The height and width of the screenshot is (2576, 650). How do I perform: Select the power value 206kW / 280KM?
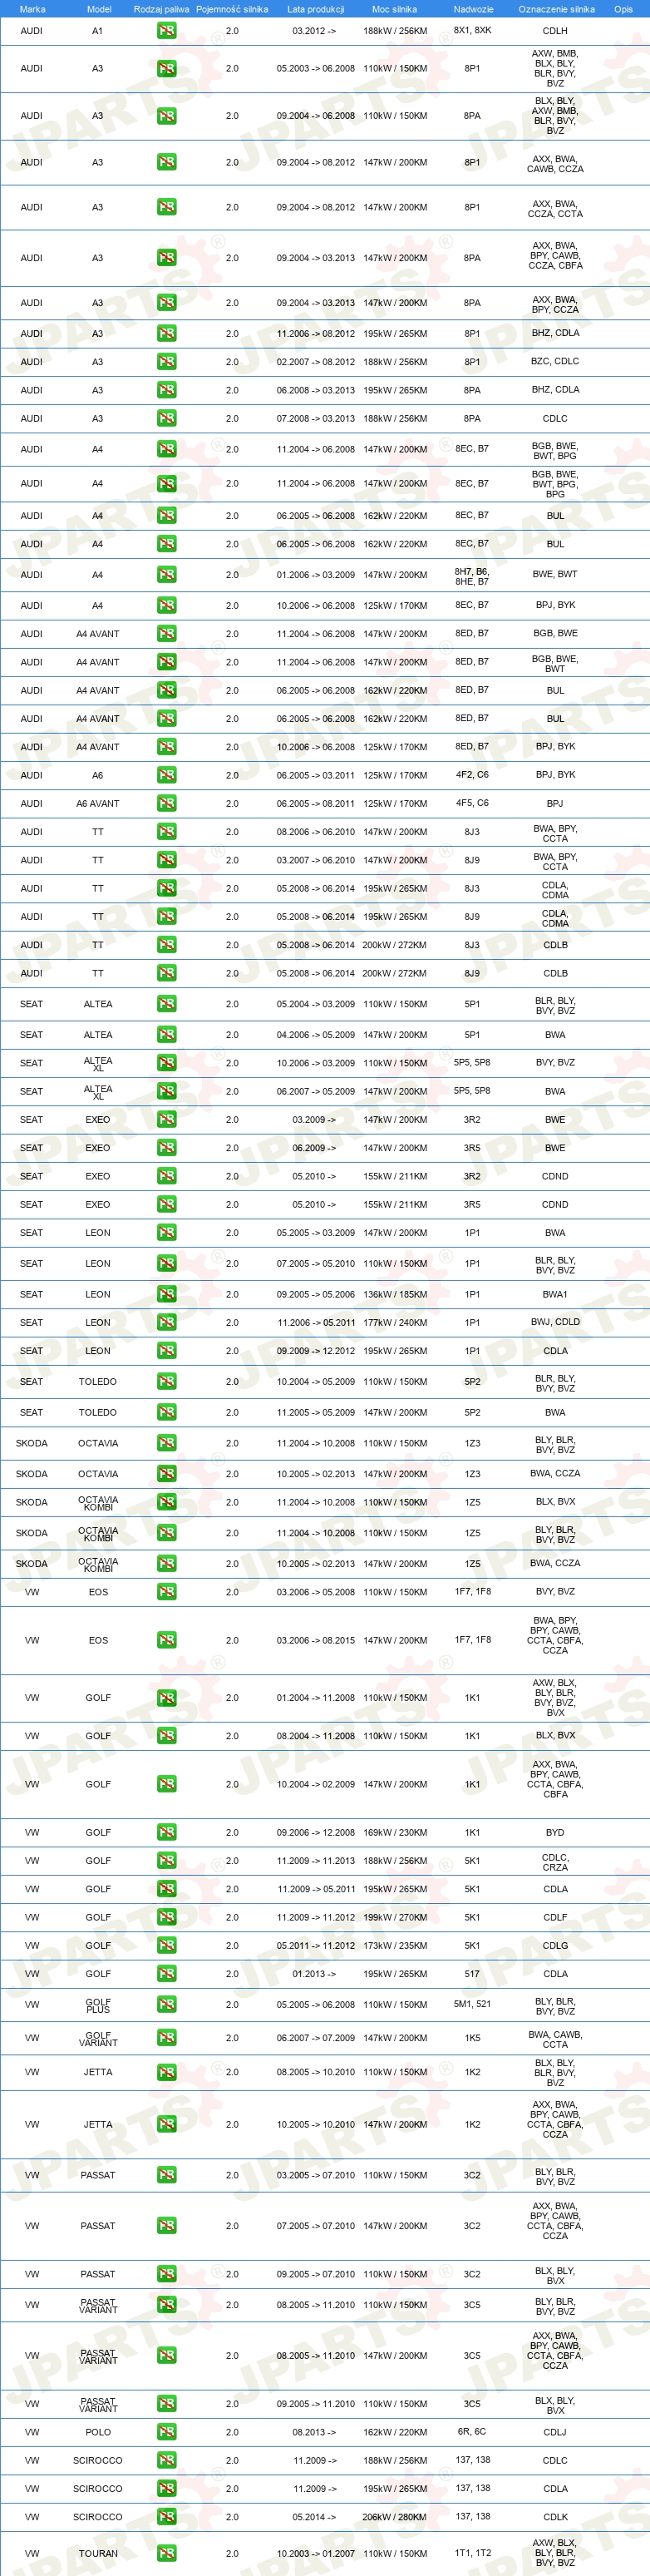pos(394,2517)
